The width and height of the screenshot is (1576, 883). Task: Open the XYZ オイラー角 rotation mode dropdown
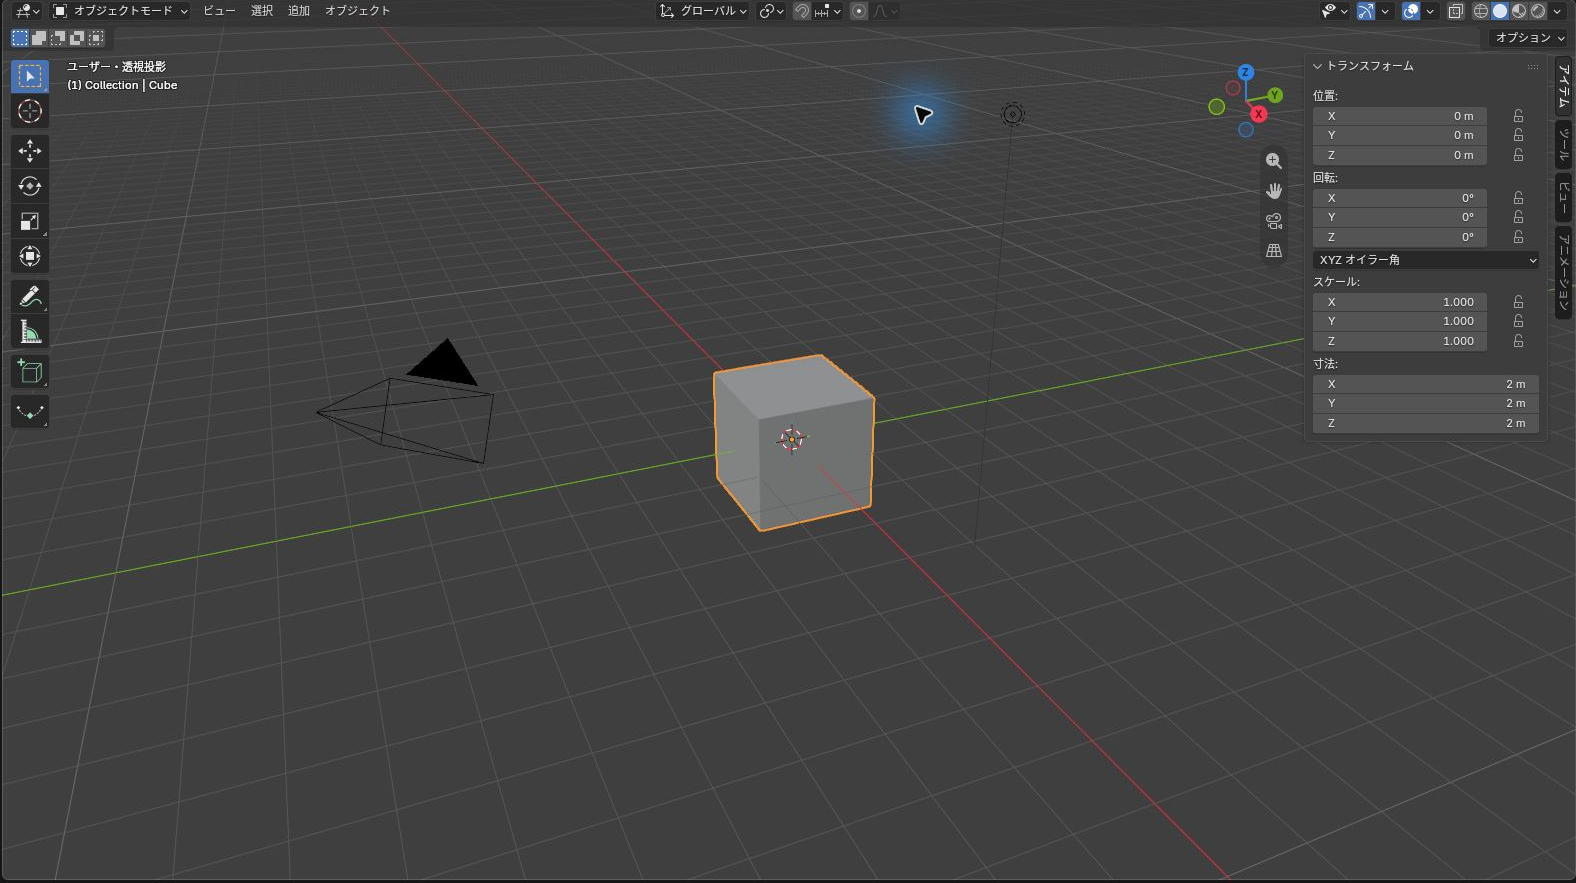[x=1426, y=260]
